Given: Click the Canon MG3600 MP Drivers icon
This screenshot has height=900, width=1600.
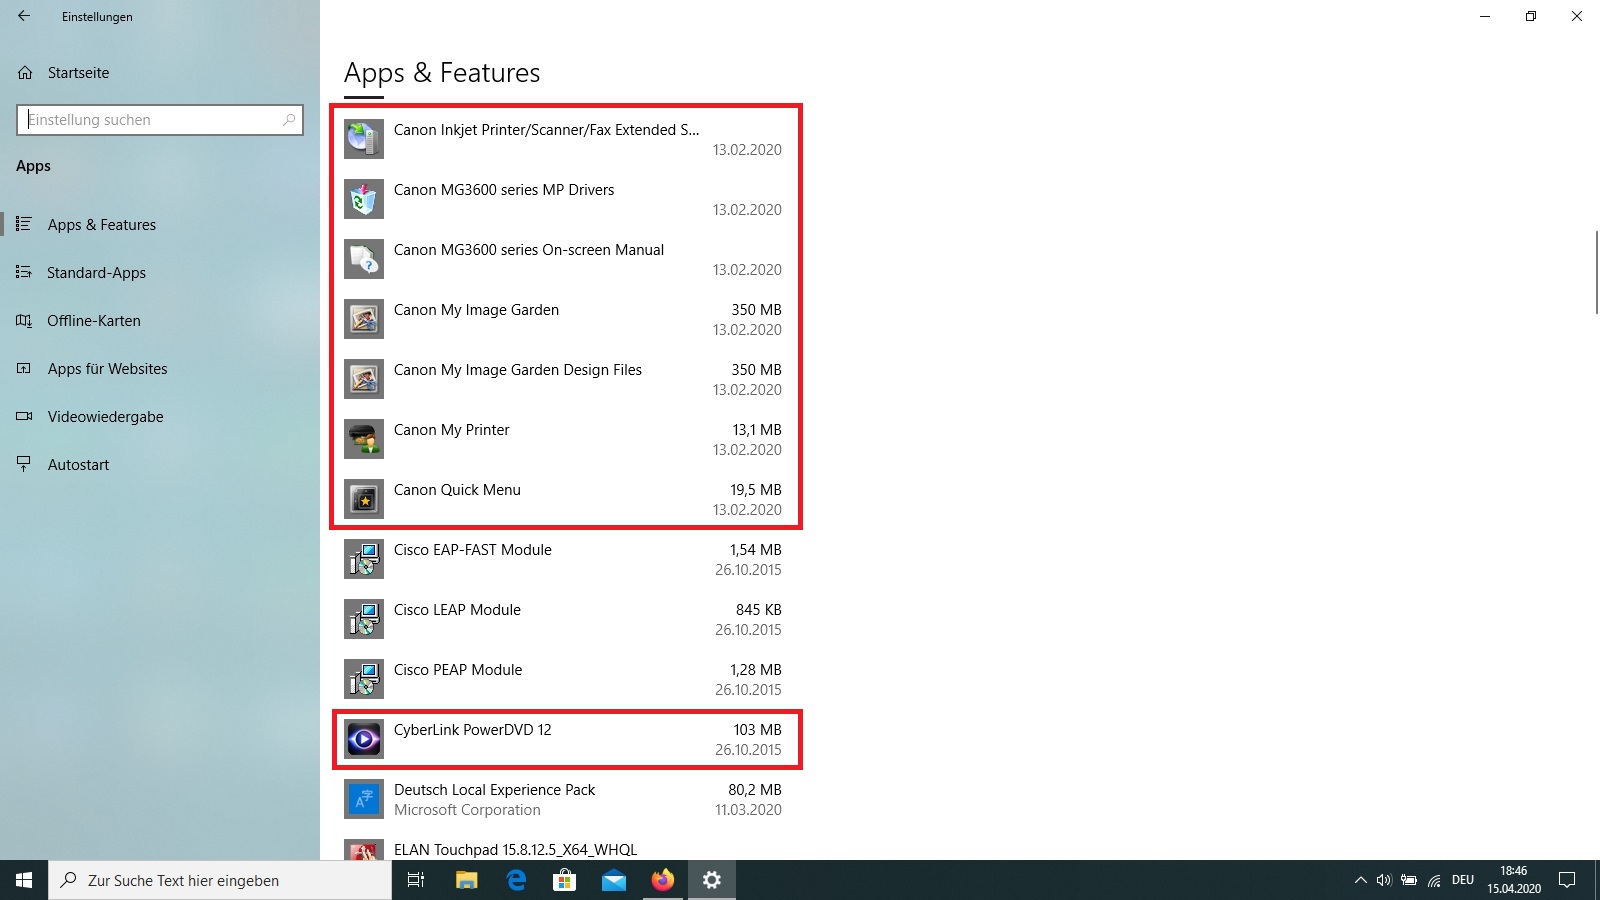Looking at the screenshot, I should pyautogui.click(x=364, y=199).
